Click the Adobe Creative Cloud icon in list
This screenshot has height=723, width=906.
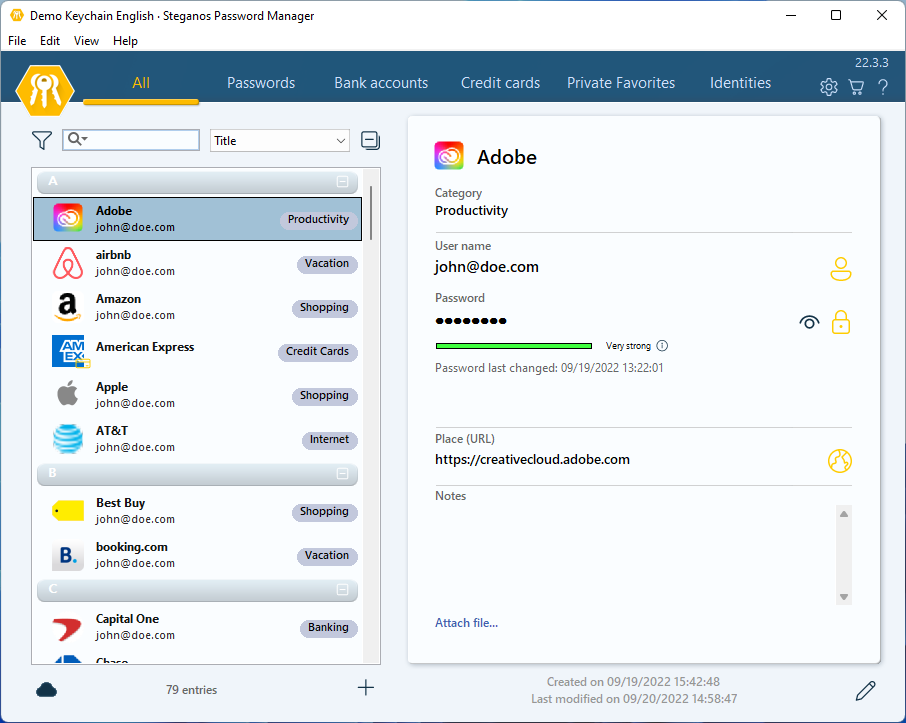click(x=68, y=218)
